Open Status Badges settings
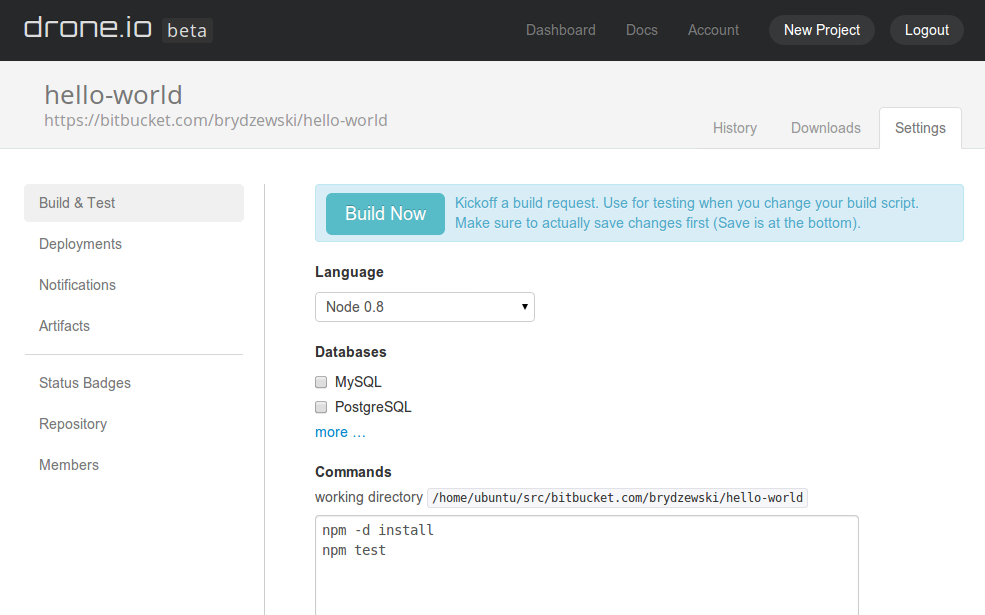 (x=85, y=383)
